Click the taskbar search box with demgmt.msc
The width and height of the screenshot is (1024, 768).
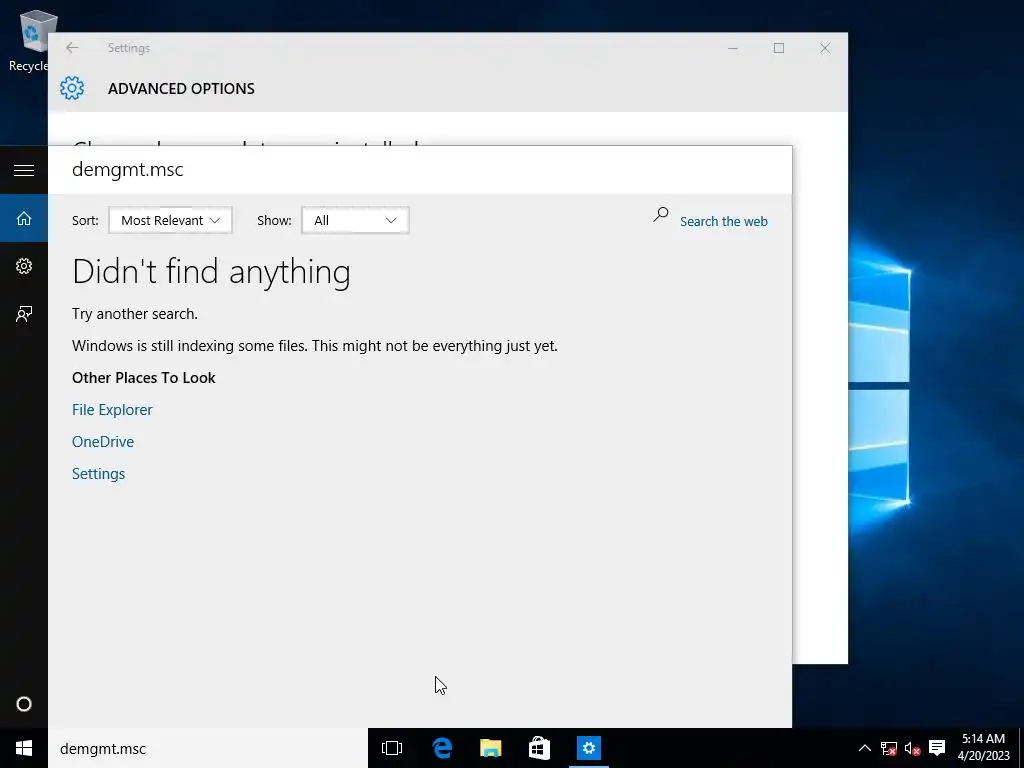(x=208, y=748)
